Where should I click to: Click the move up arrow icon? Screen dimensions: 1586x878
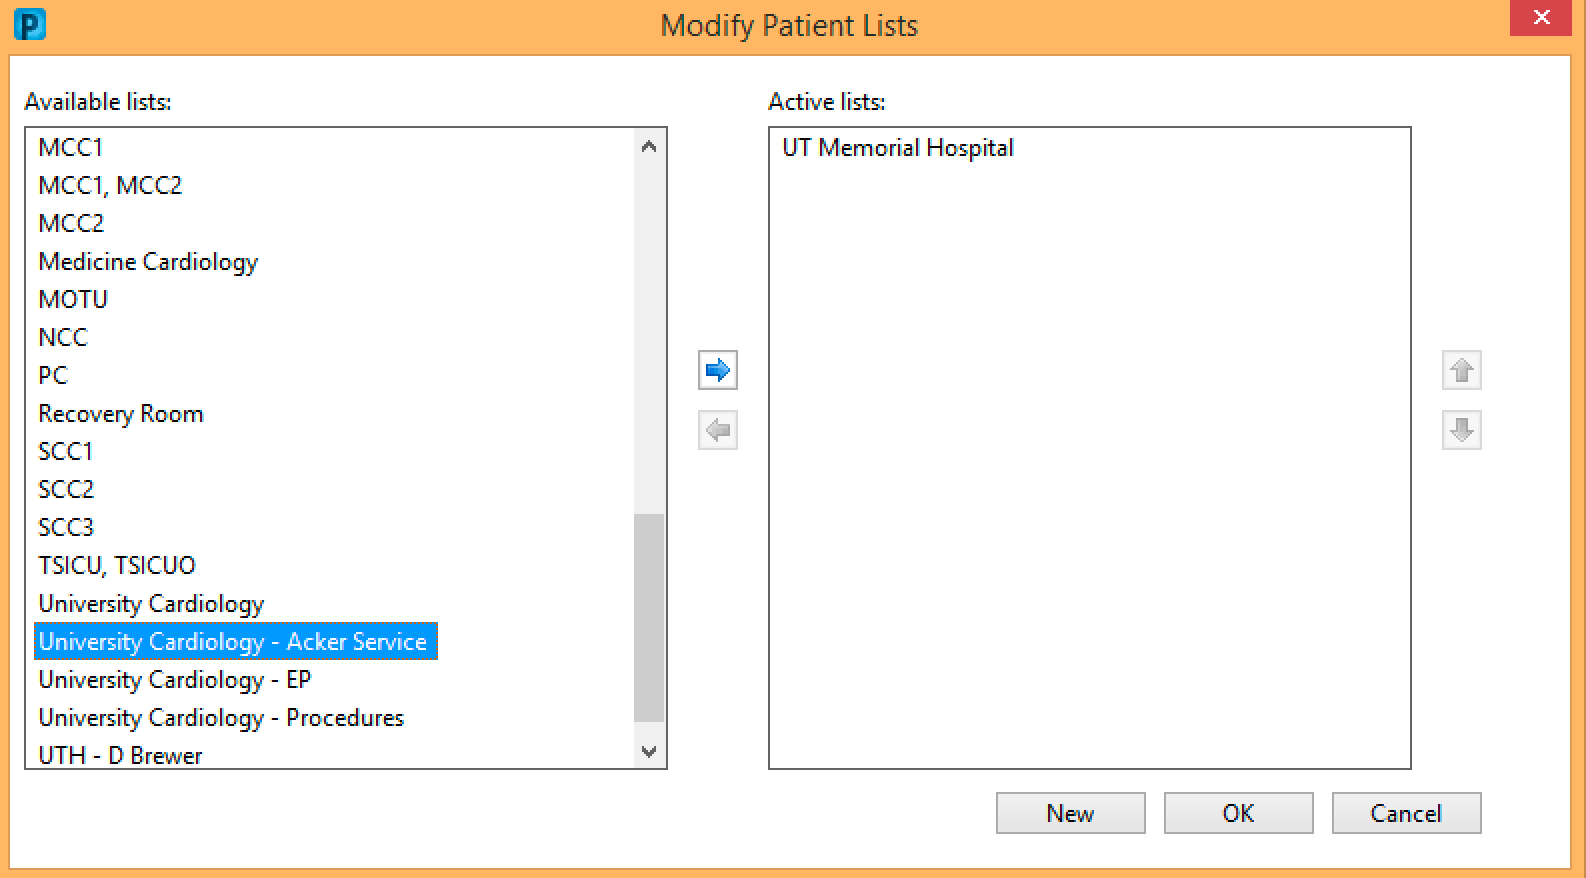(x=1462, y=371)
